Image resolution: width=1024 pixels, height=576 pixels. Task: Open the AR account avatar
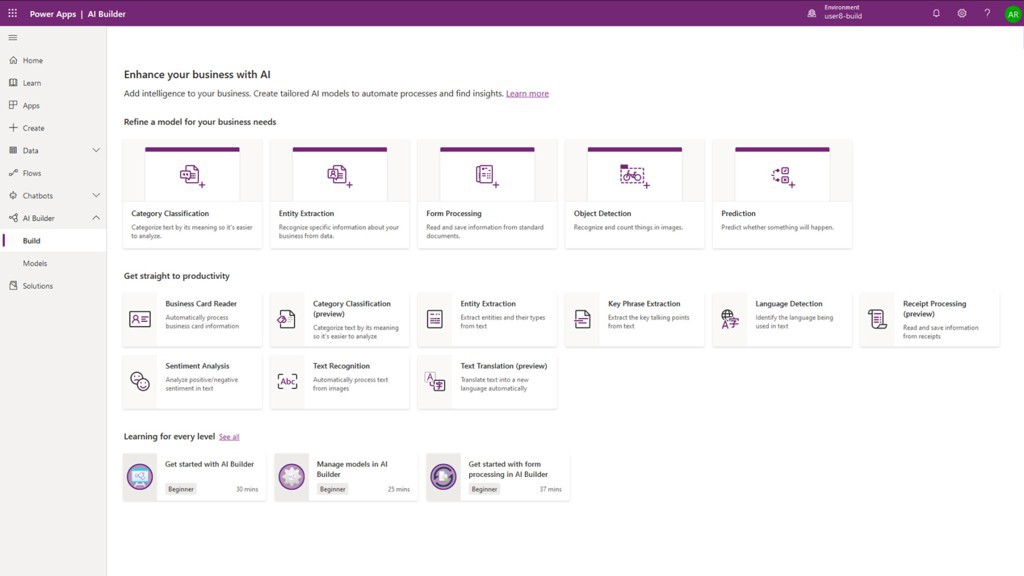(x=1013, y=14)
